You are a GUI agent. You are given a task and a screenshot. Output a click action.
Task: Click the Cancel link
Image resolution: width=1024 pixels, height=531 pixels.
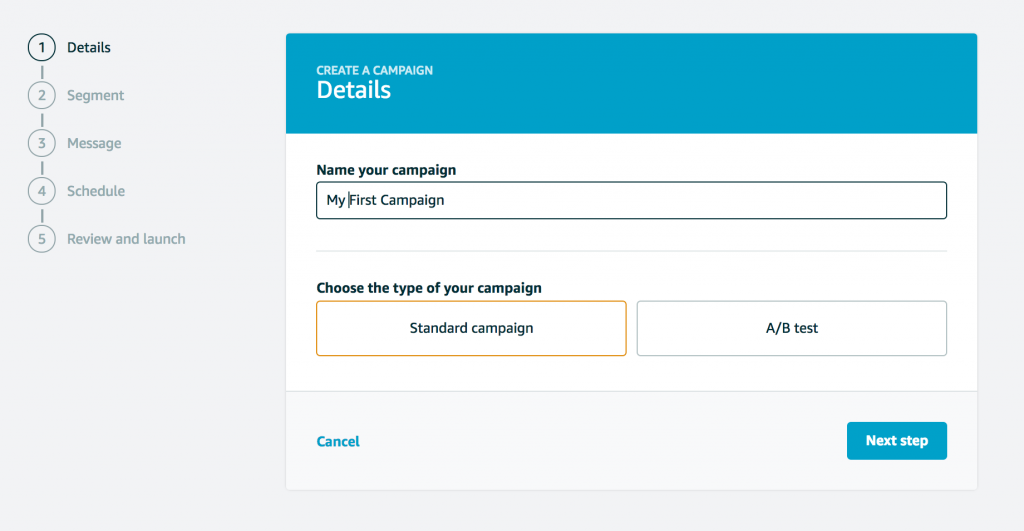[338, 441]
